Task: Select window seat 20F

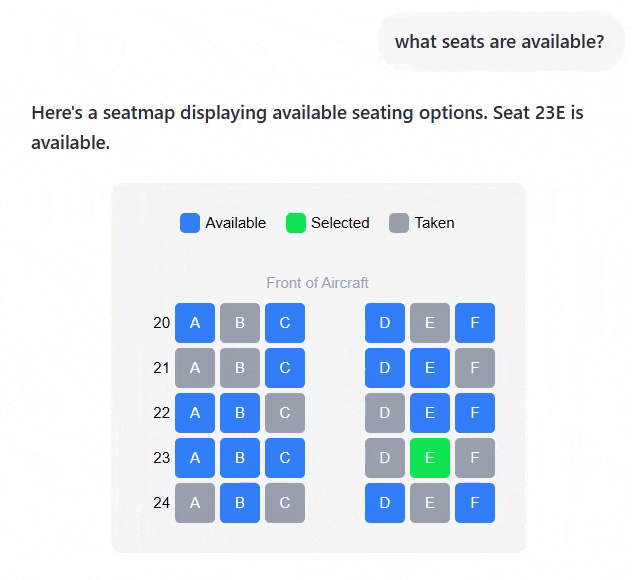Action: pyautogui.click(x=475, y=323)
